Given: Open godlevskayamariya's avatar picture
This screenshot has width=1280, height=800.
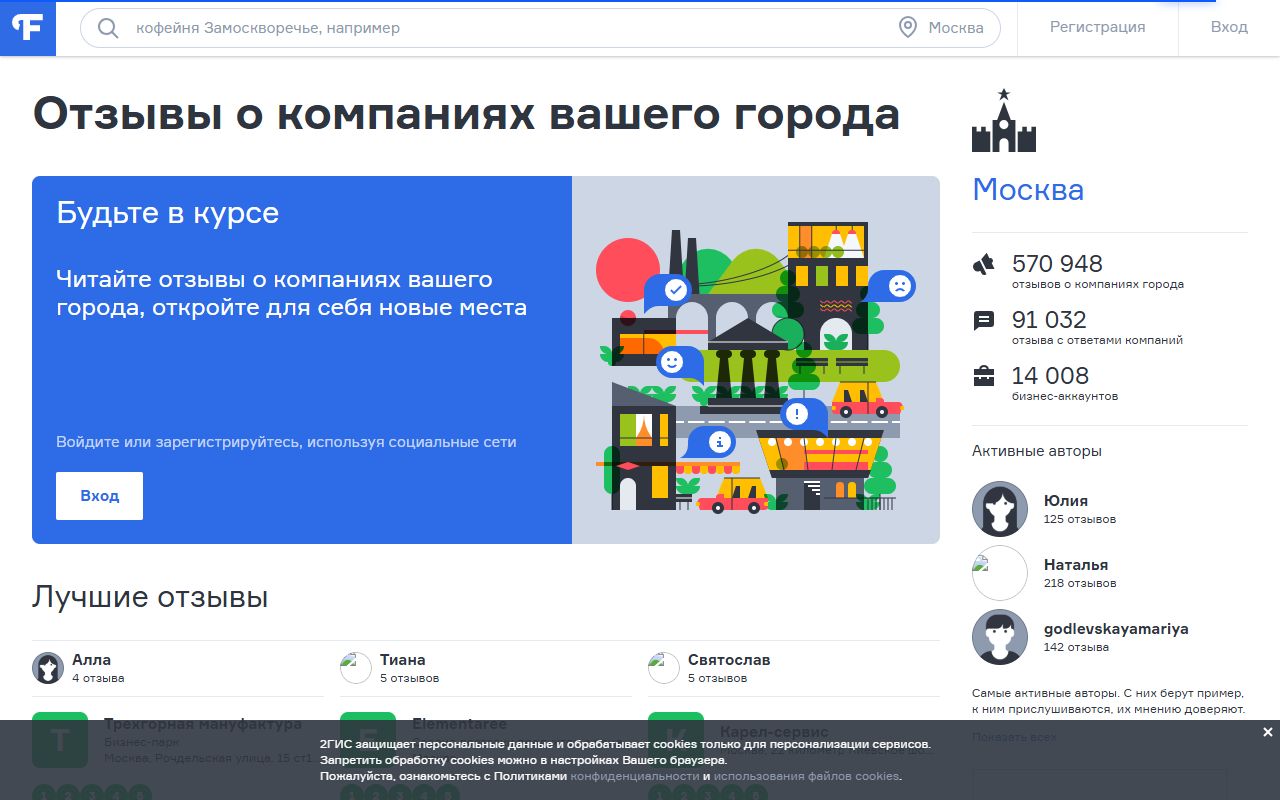Looking at the screenshot, I should point(1000,637).
